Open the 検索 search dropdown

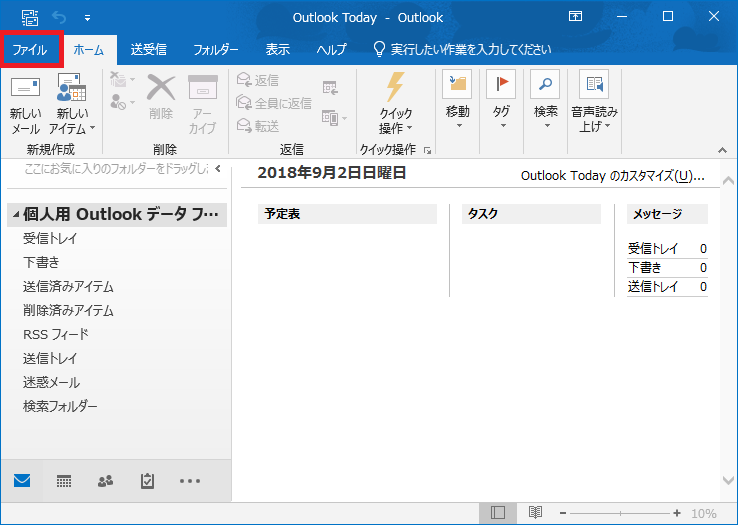(546, 100)
